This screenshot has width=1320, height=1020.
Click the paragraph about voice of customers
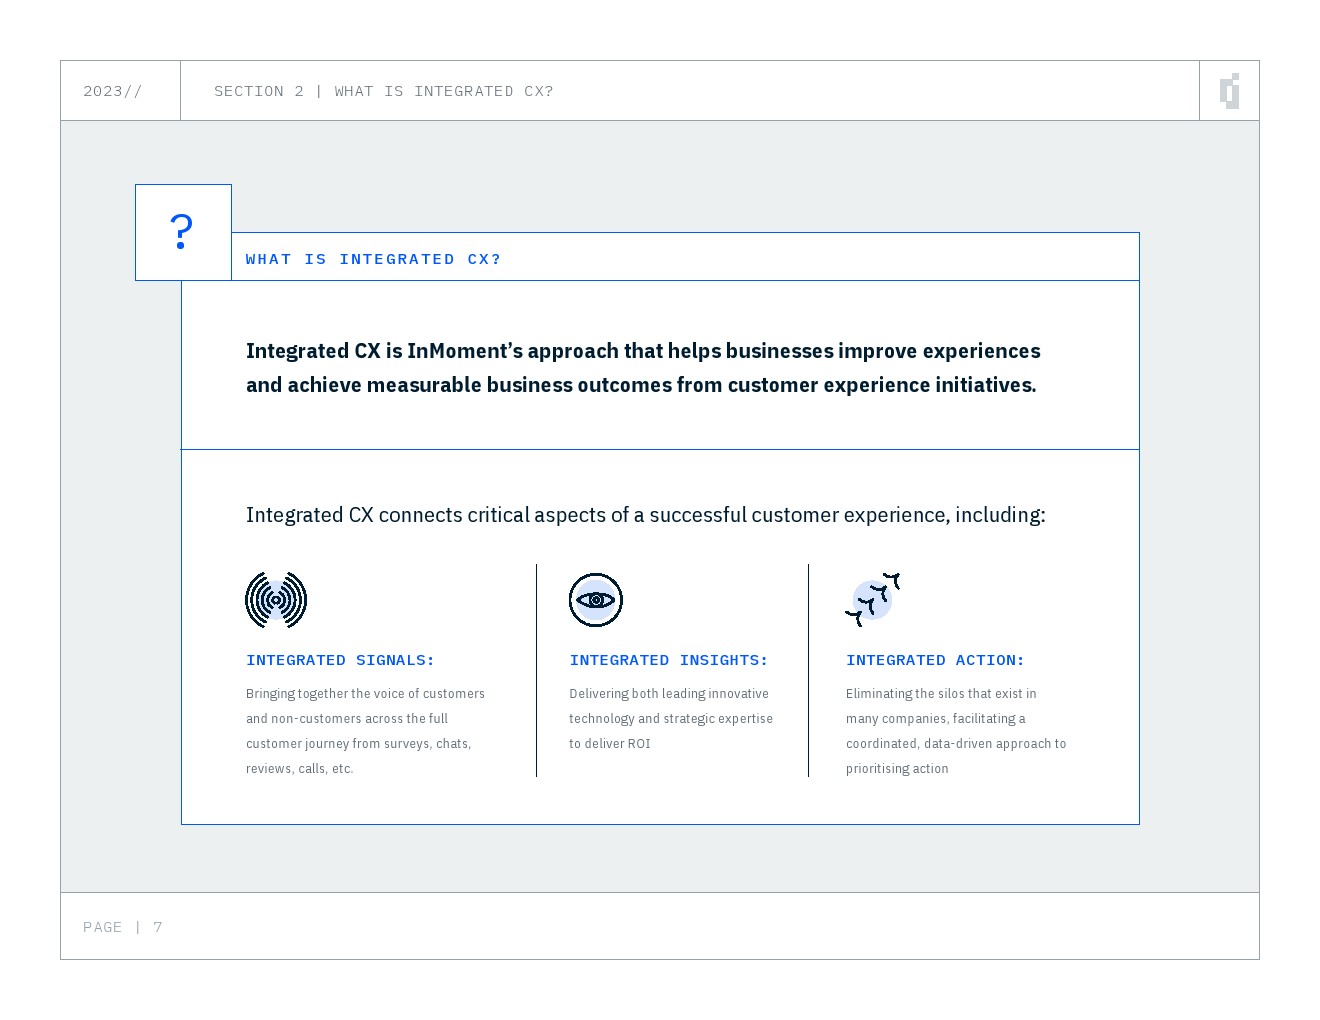(365, 731)
